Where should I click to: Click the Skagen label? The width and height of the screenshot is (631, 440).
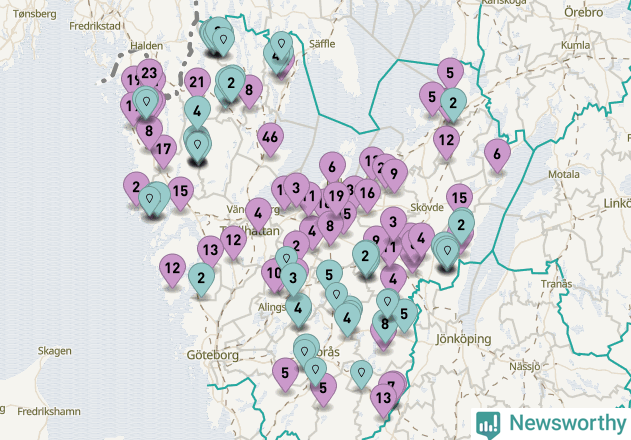(55, 351)
